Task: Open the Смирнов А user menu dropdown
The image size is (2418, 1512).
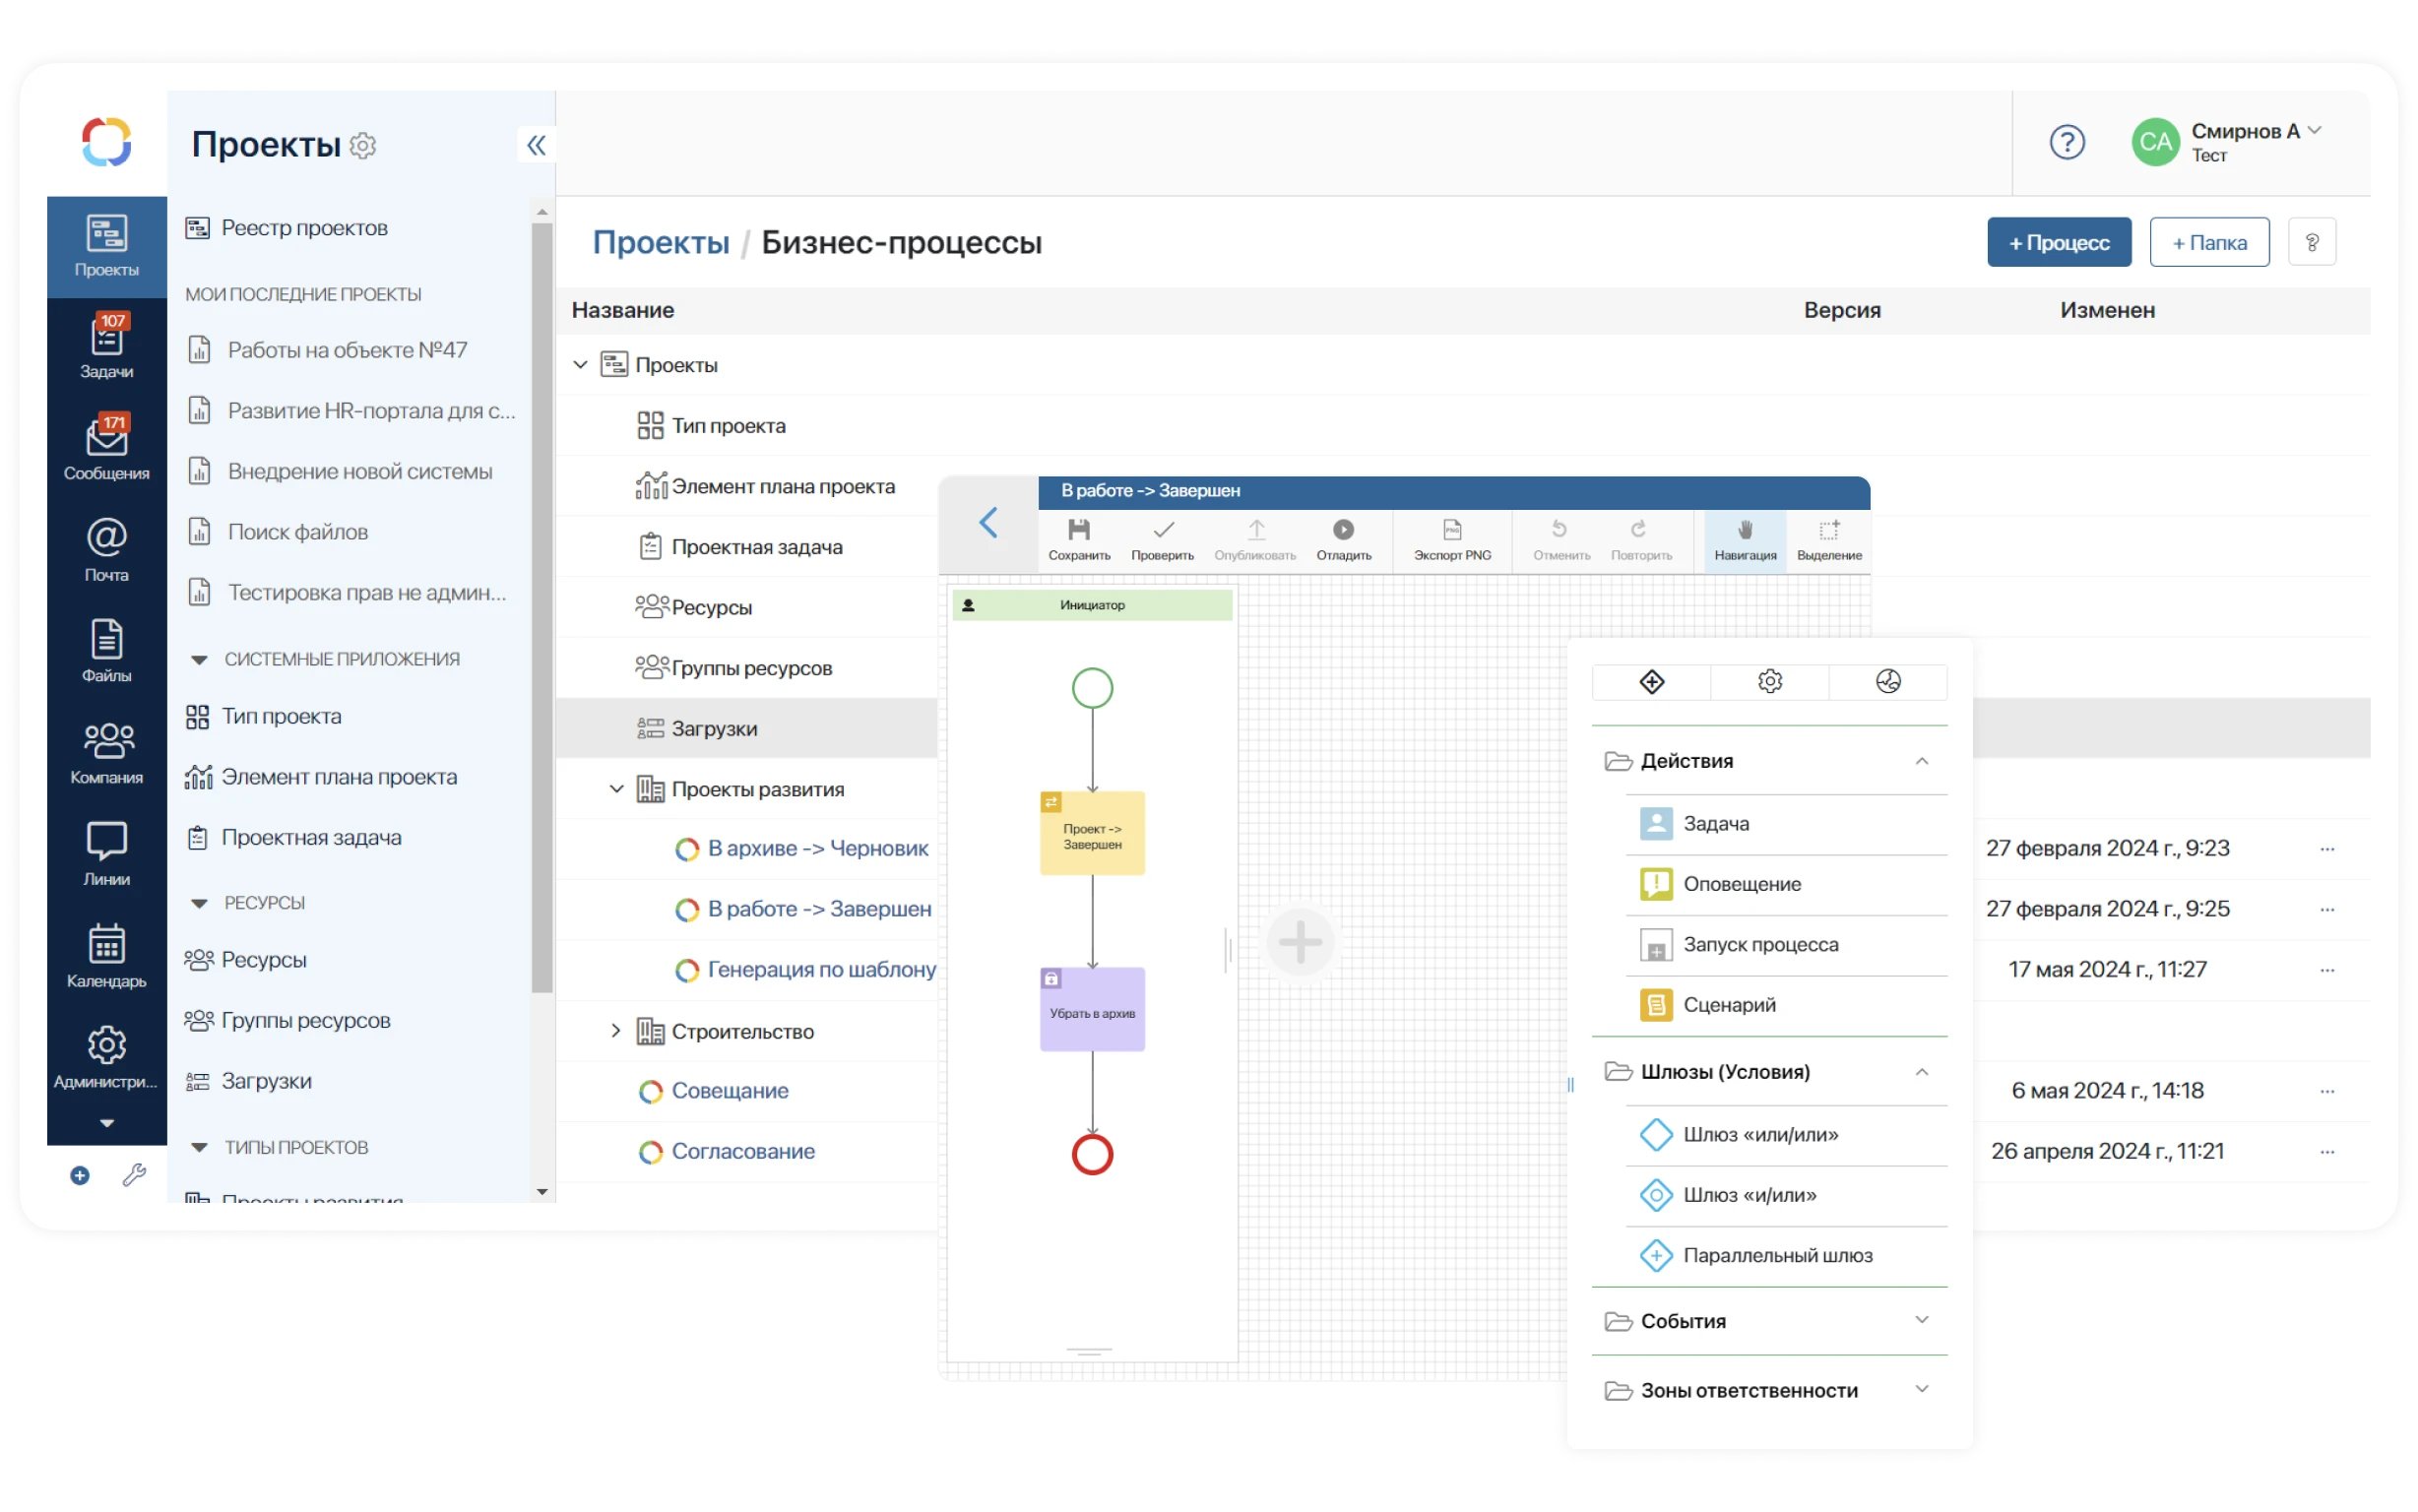Action: [x=2314, y=131]
